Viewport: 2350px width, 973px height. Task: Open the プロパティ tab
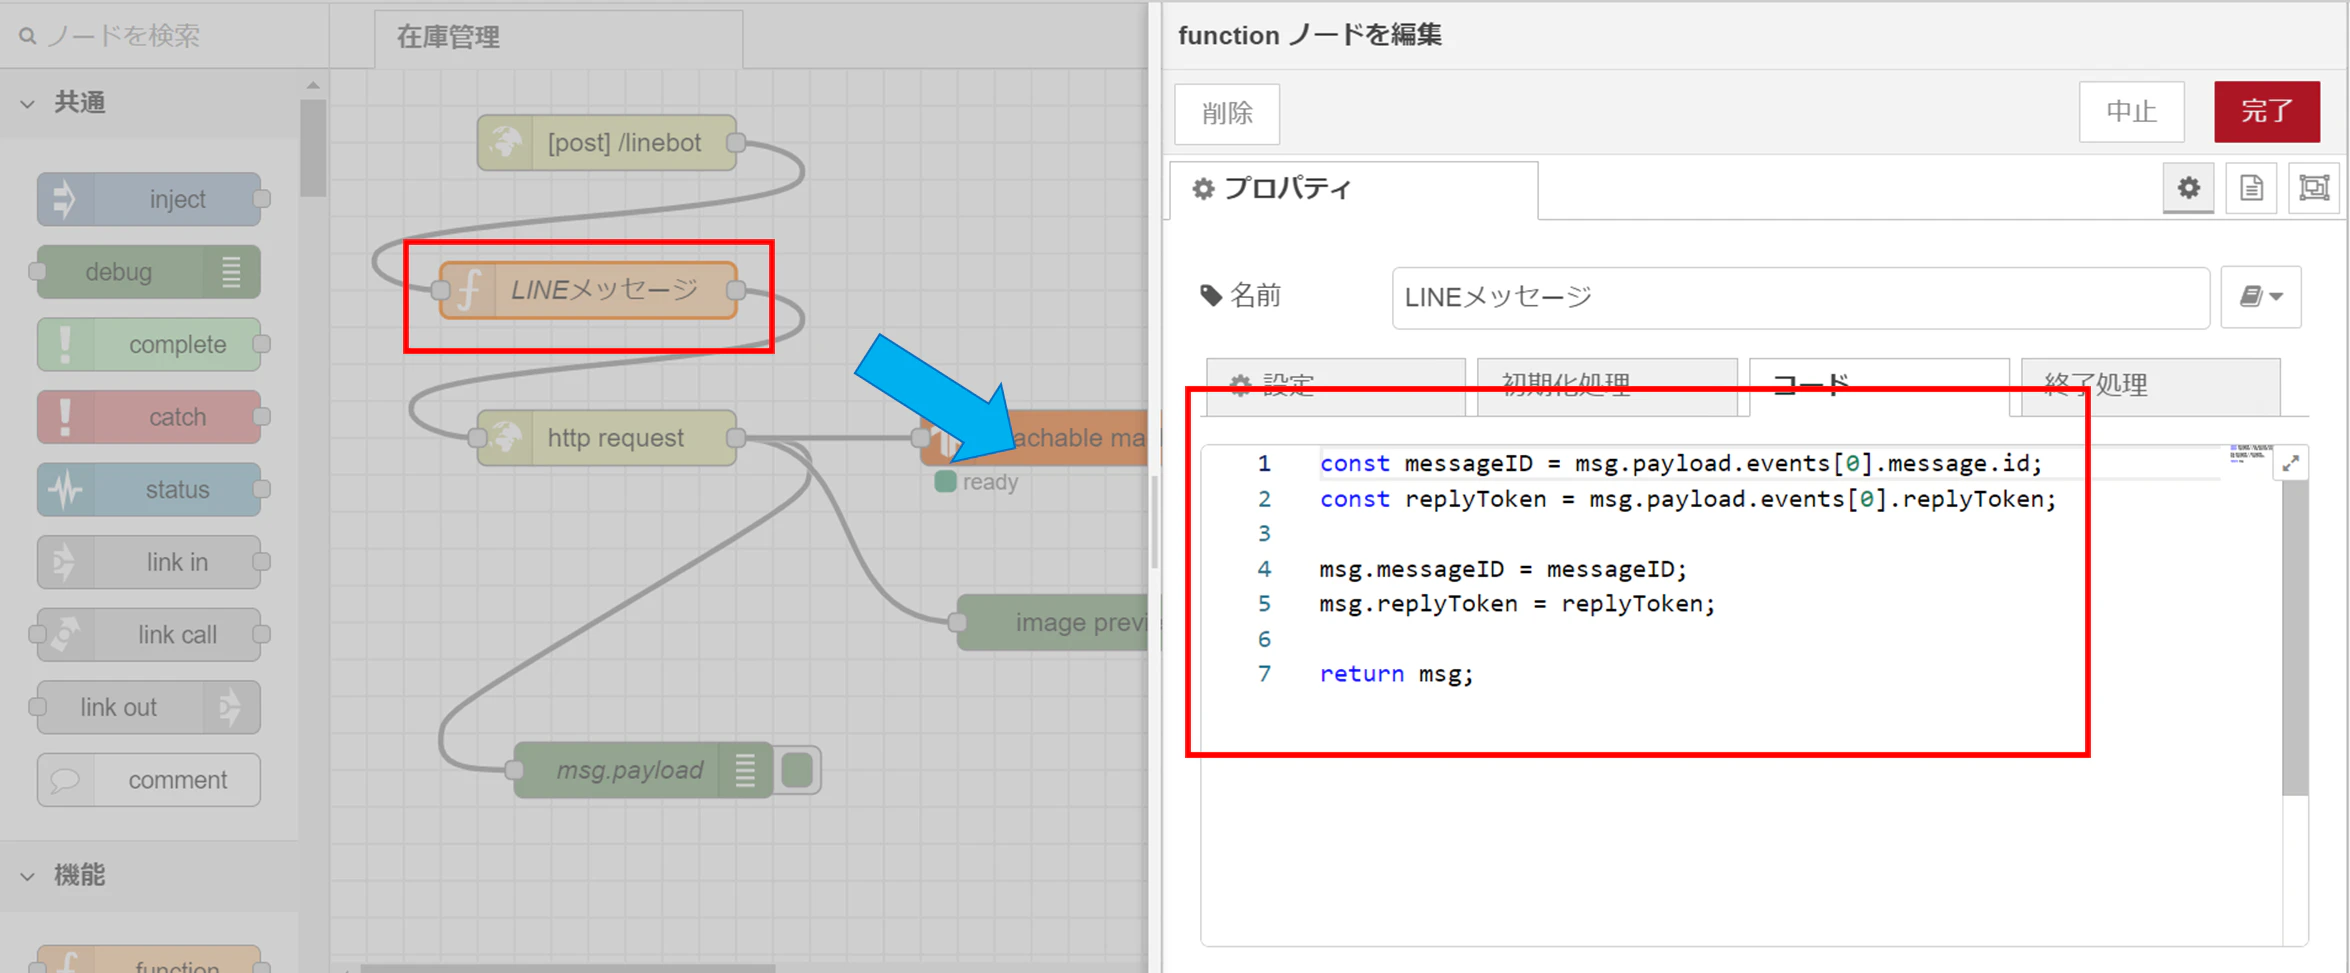[x=1353, y=189]
